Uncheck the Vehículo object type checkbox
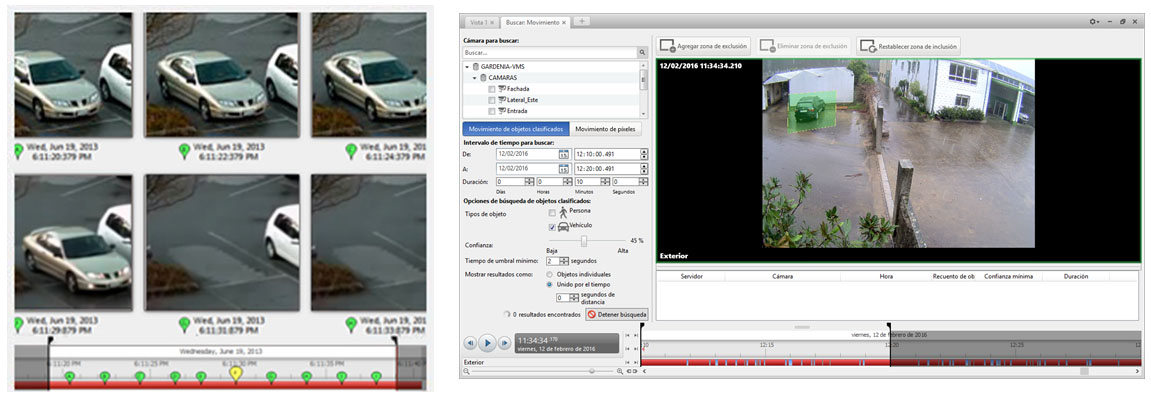 552,227
